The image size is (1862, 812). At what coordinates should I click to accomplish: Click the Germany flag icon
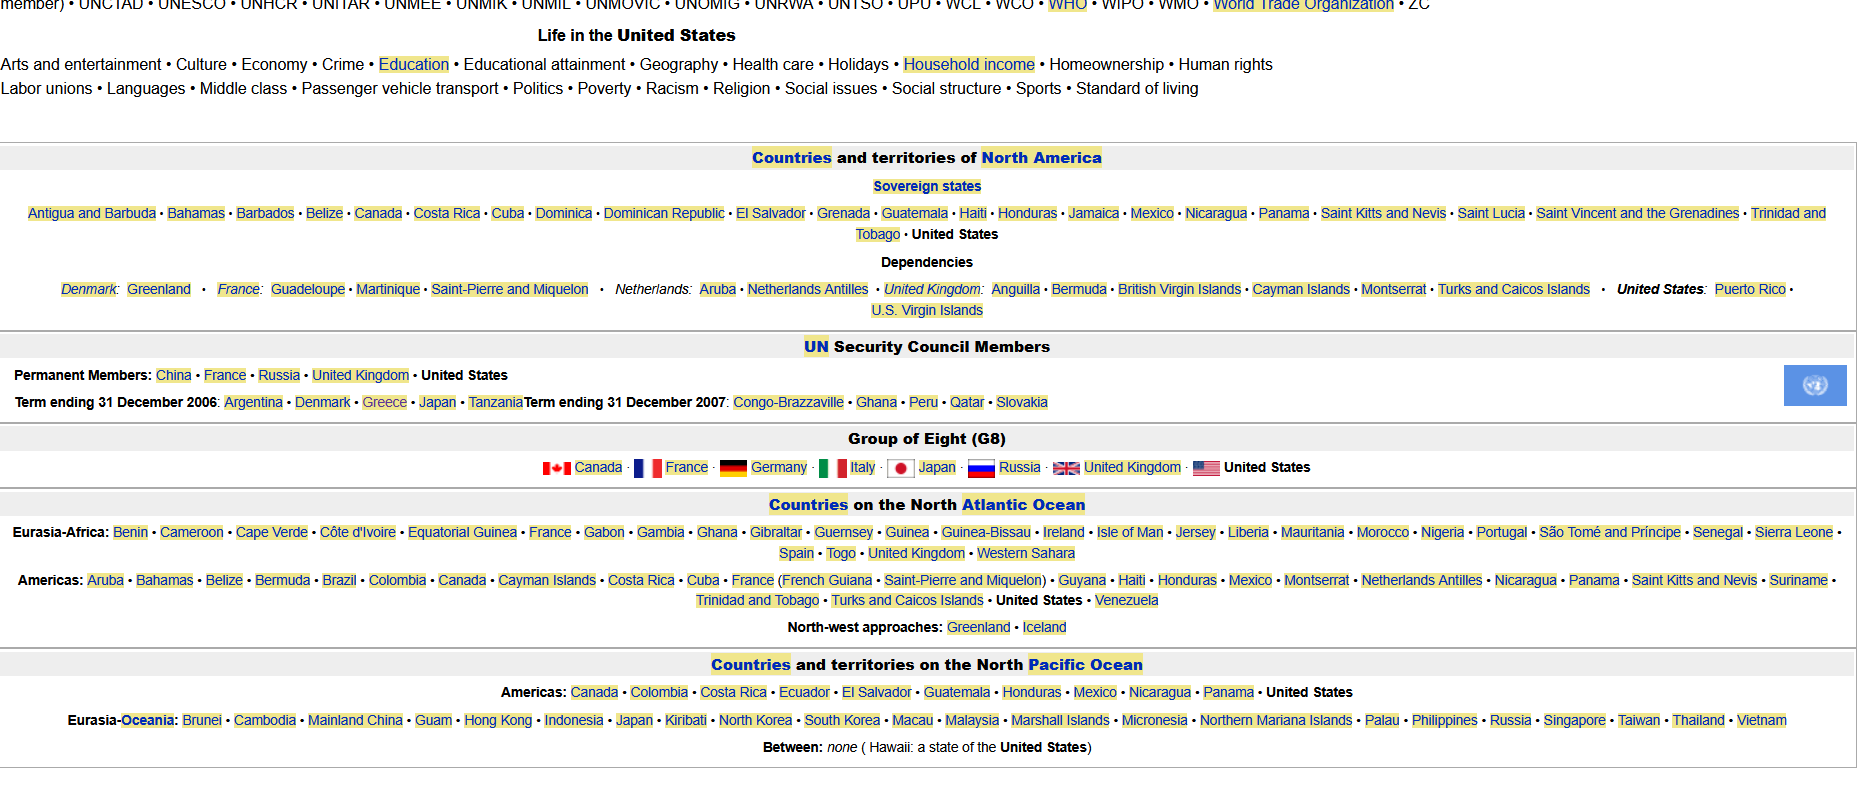[733, 468]
